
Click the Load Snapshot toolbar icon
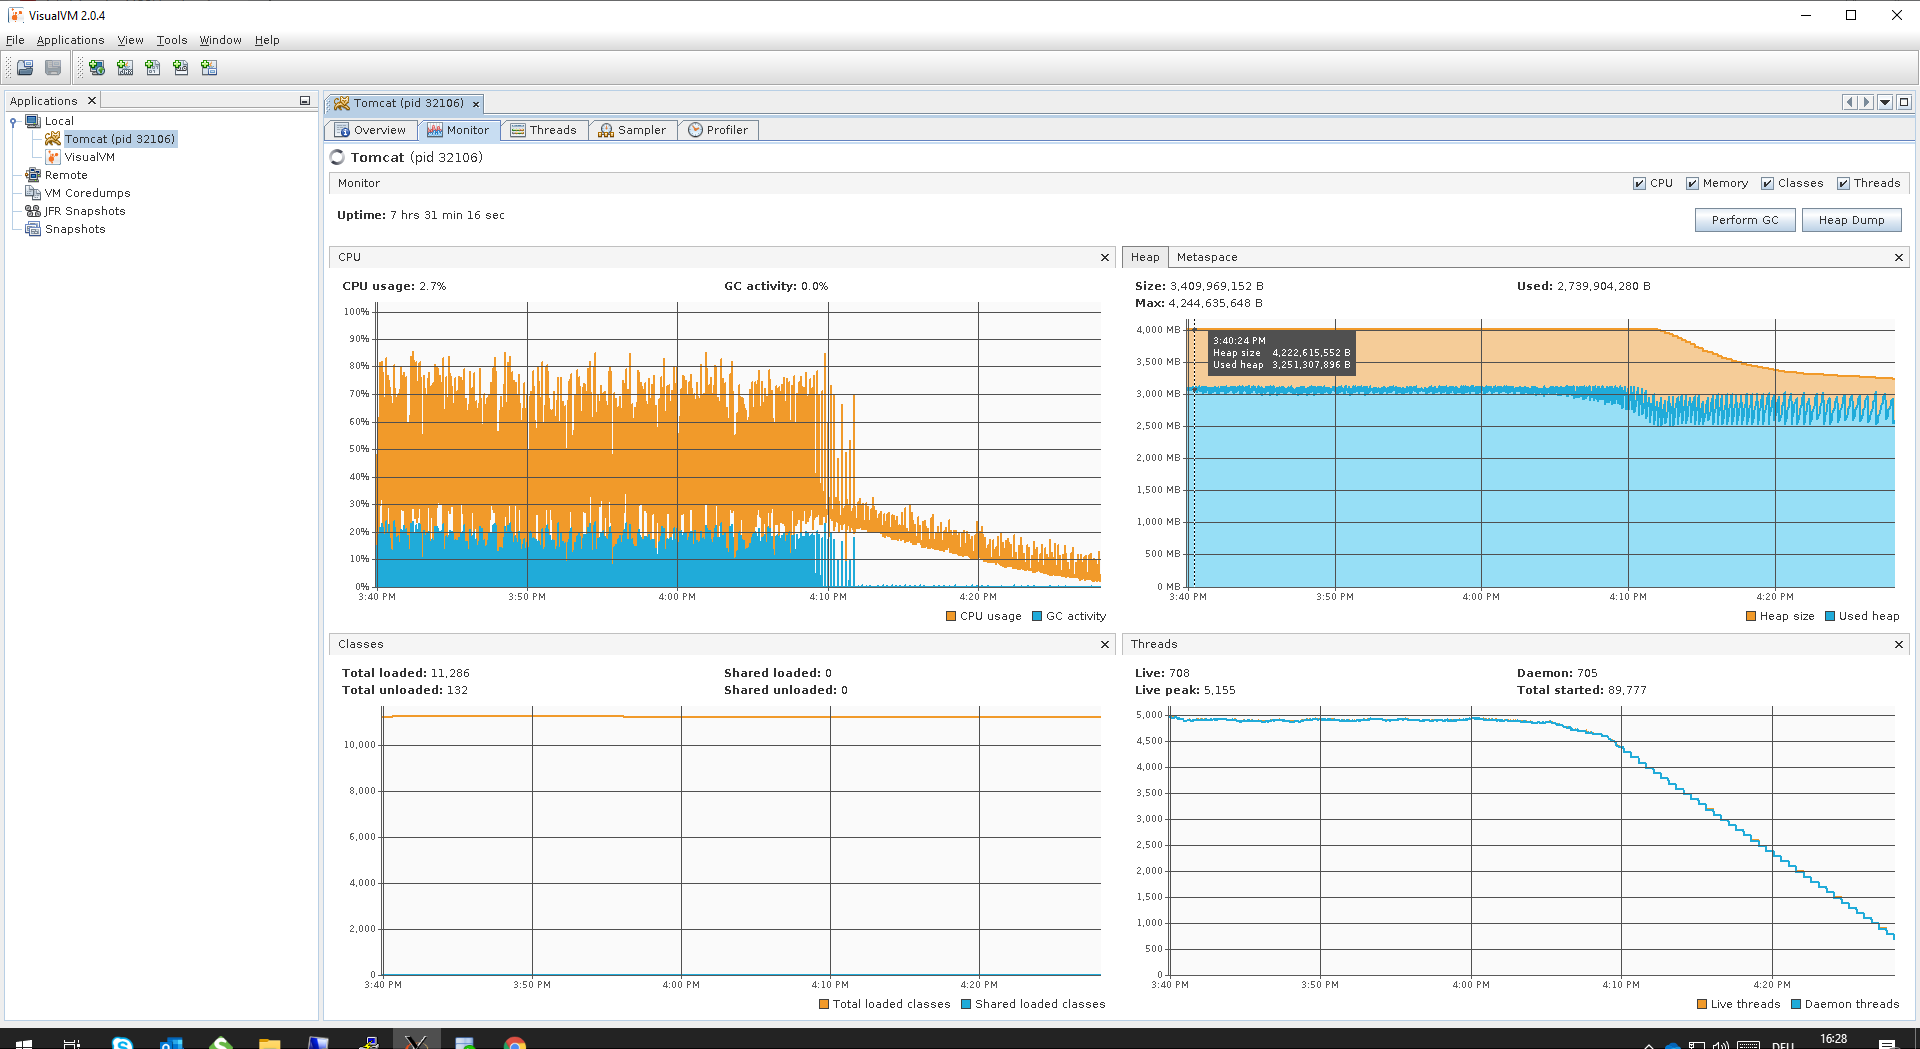25,67
